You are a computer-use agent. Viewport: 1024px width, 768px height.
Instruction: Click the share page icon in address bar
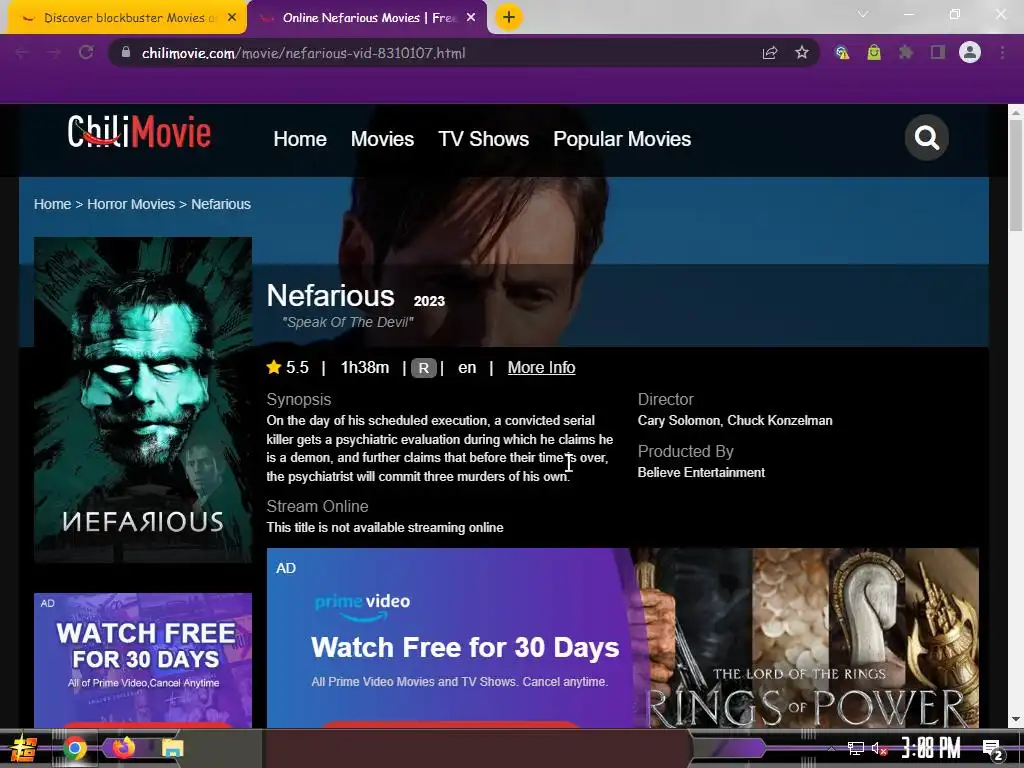click(770, 53)
